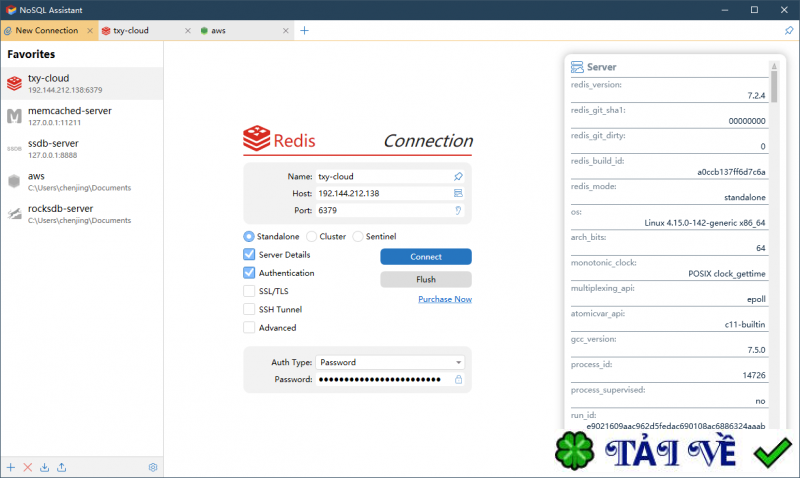Click the Connect button

click(x=426, y=257)
